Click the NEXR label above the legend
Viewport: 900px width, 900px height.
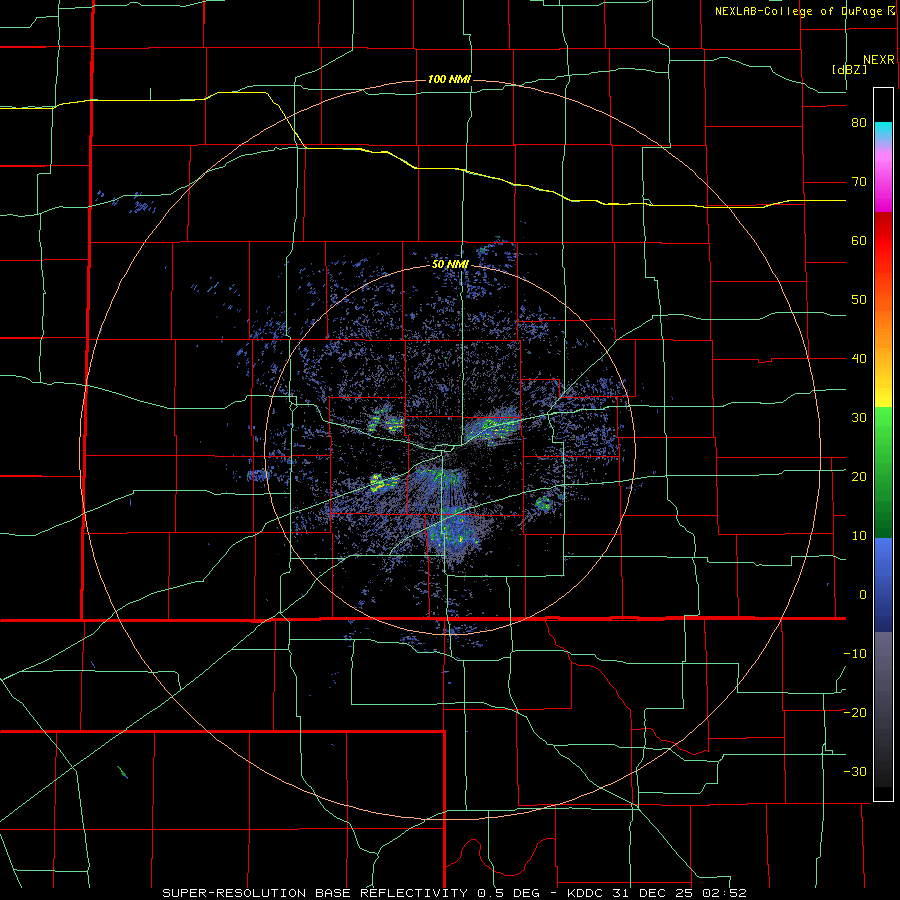879,60
